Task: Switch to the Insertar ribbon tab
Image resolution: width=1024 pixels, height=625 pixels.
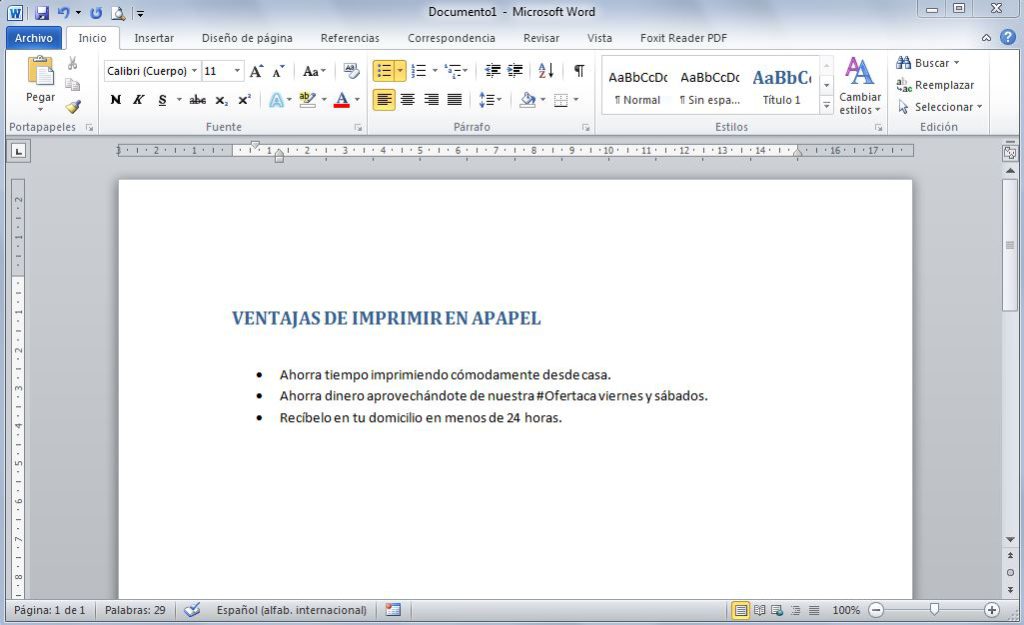Action: (154, 37)
